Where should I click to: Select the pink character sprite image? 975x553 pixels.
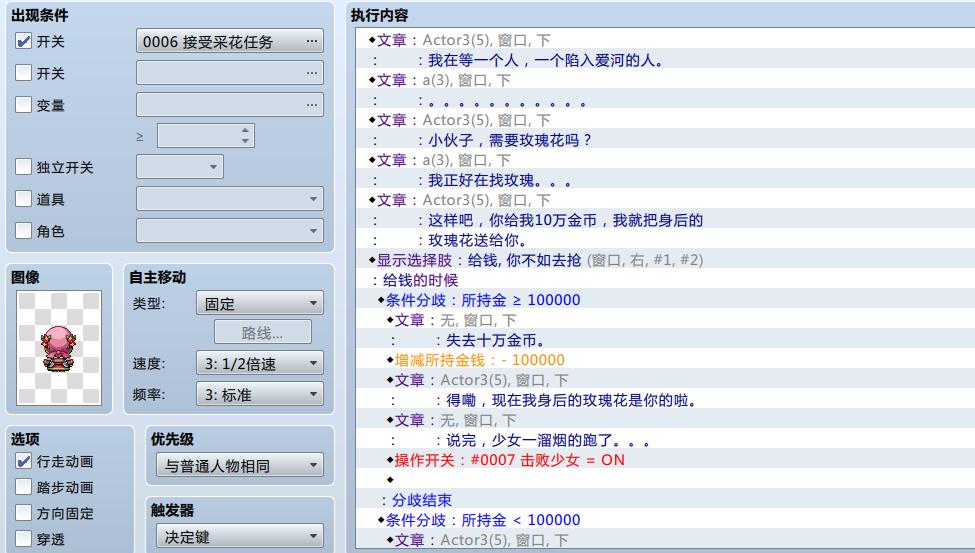pyautogui.click(x=59, y=348)
